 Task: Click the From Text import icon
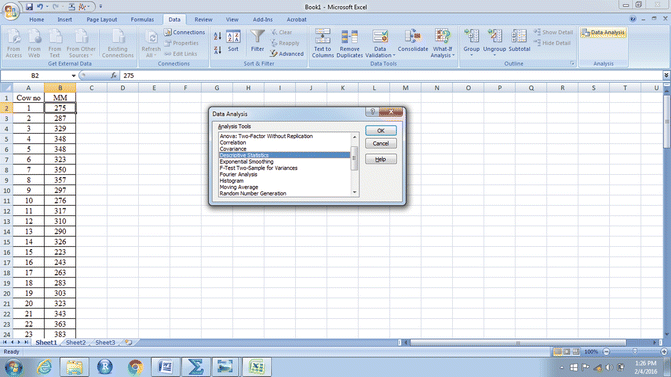click(55, 43)
